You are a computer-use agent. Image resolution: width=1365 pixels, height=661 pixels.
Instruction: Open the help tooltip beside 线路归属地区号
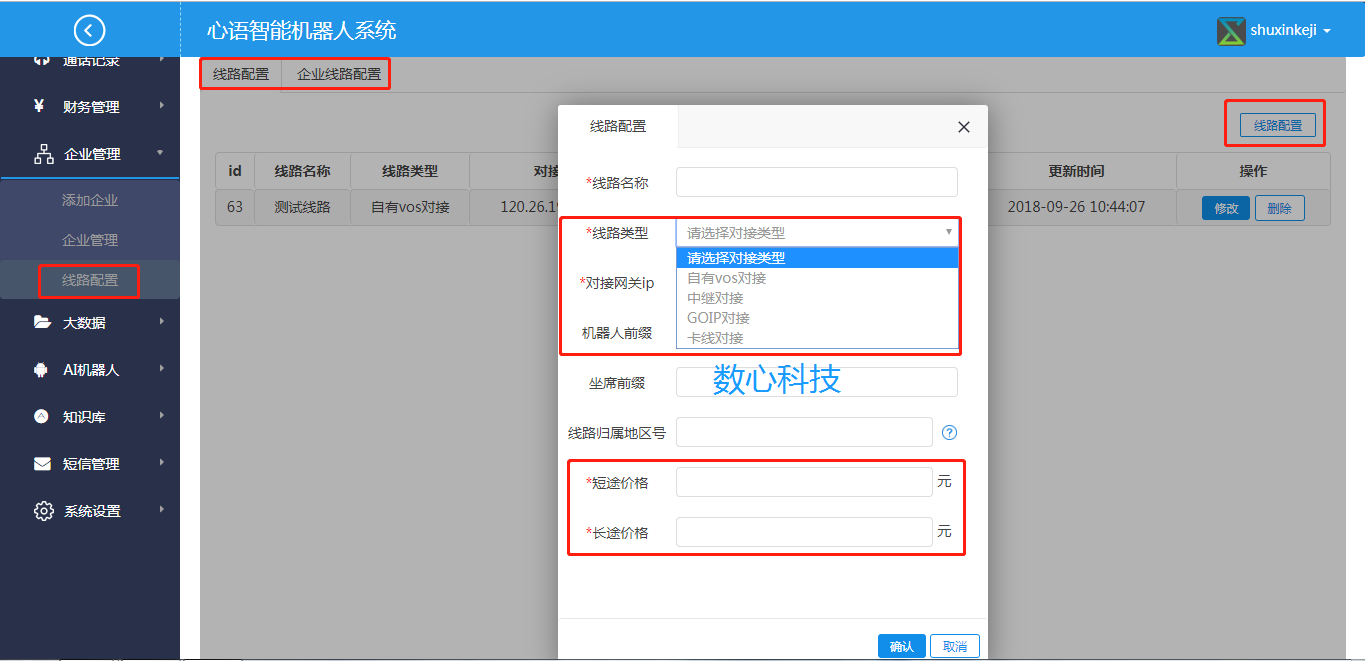coord(949,432)
